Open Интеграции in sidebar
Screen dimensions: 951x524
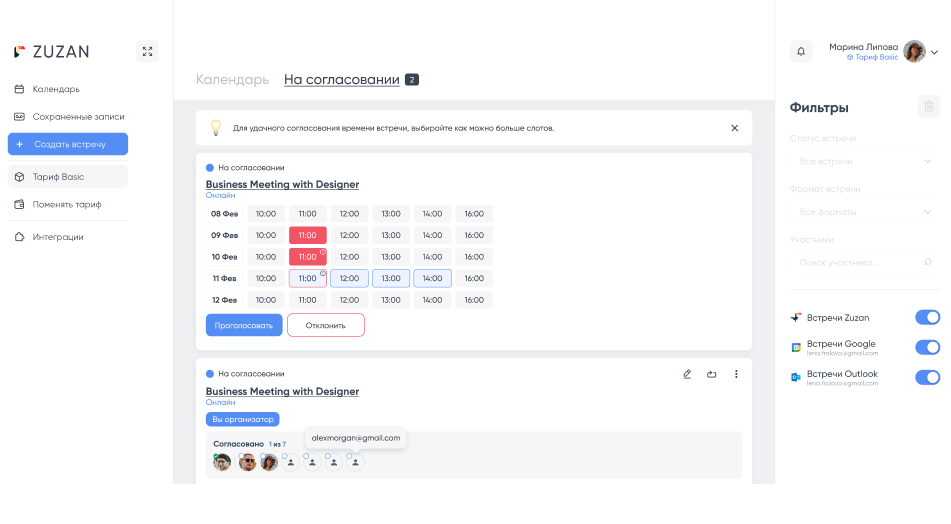pyautogui.click(x=49, y=237)
